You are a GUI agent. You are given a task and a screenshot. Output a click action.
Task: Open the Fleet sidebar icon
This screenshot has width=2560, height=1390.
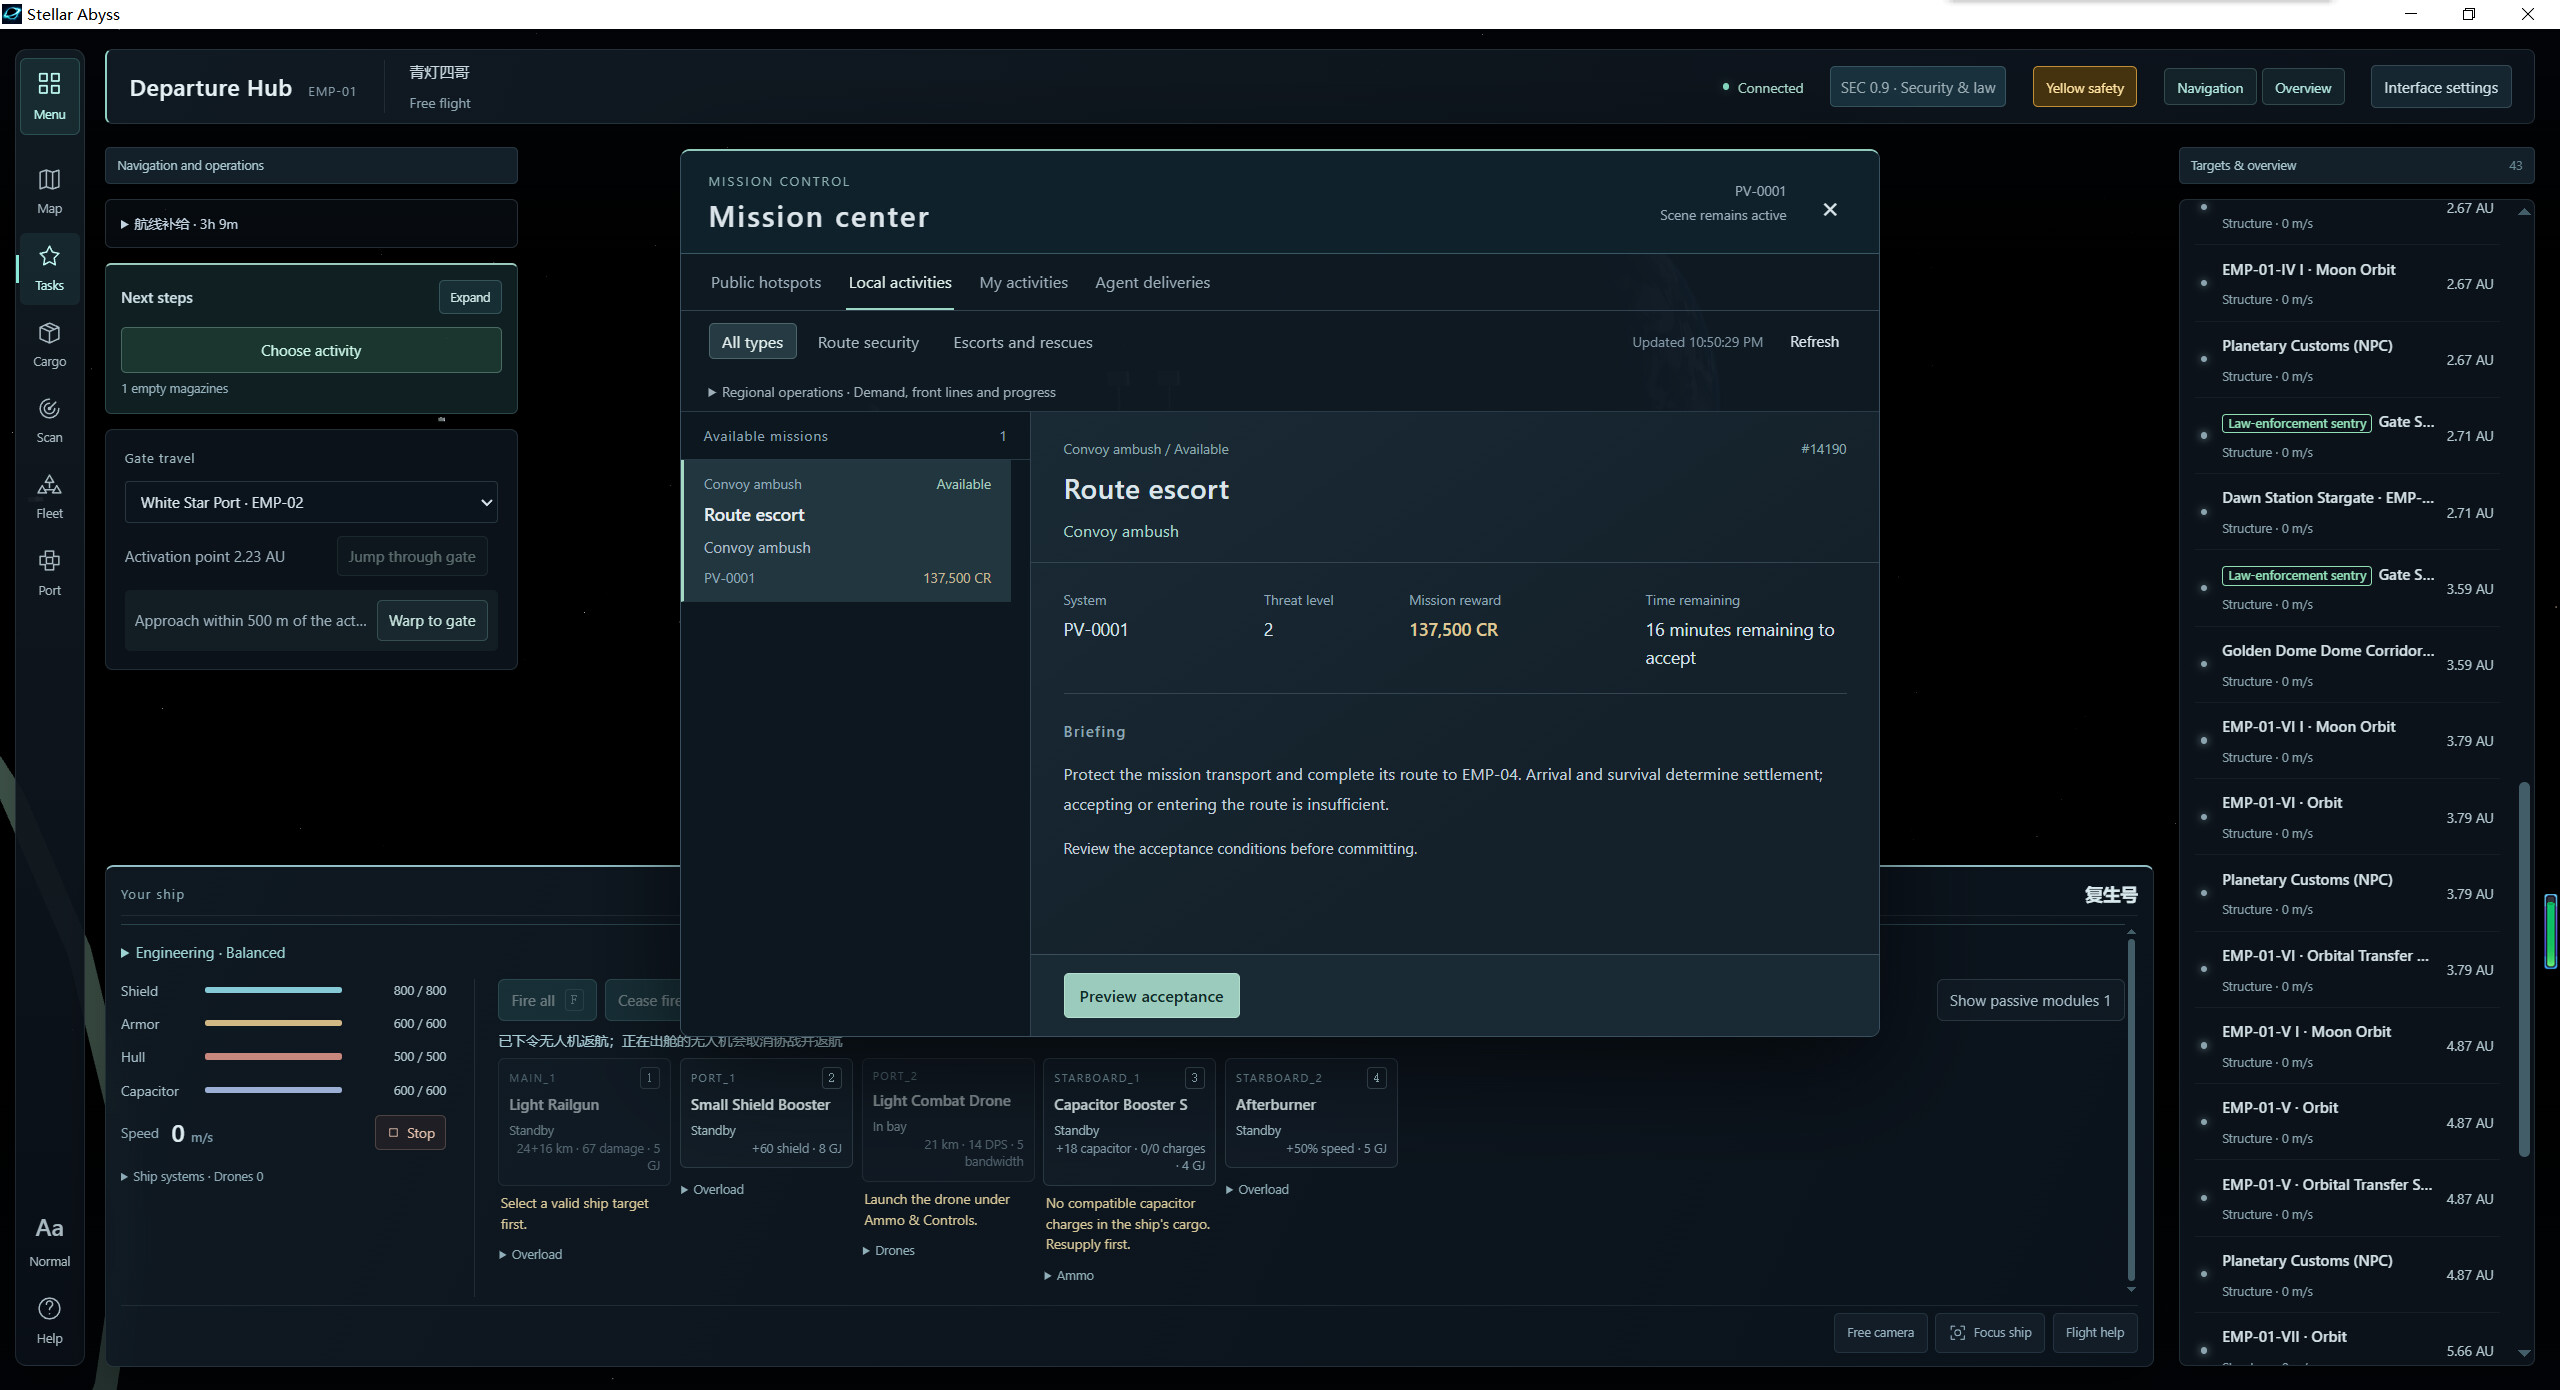point(49,497)
